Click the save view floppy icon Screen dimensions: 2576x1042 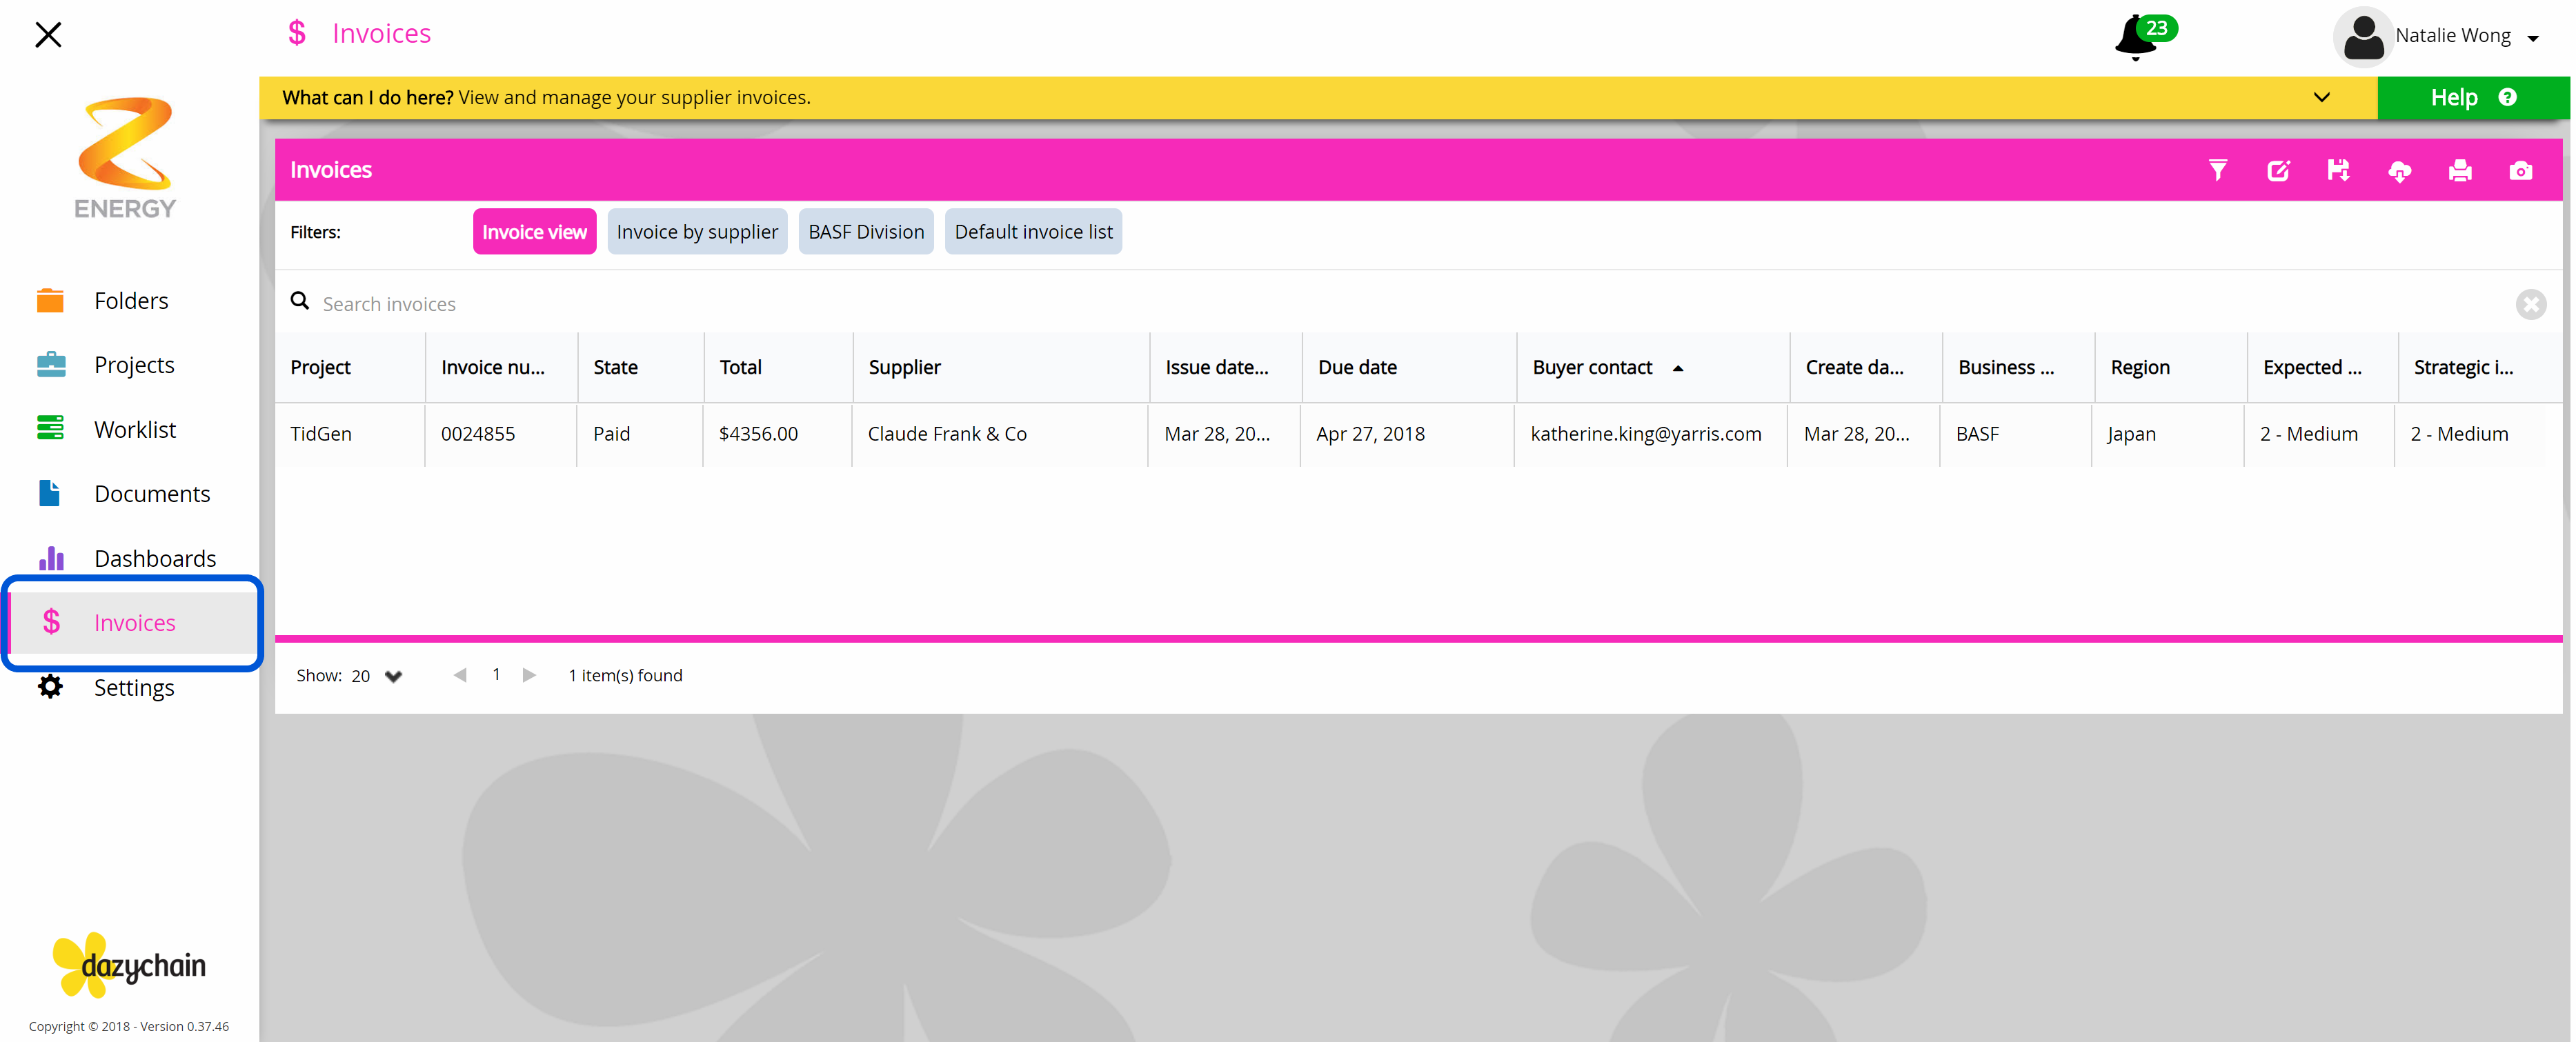click(x=2338, y=170)
